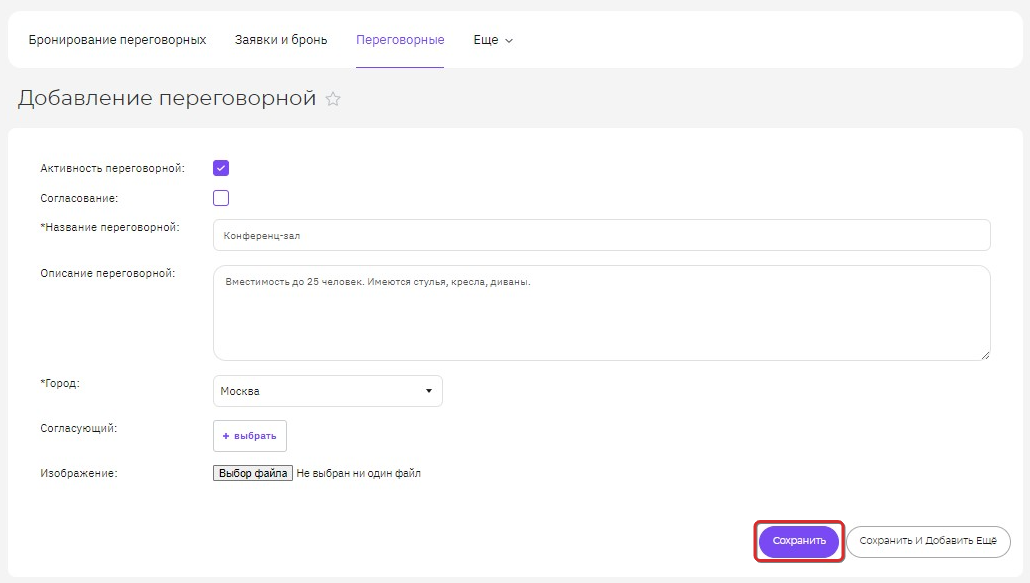Uncheck the Активность переговорной checkbox
Viewport: 1030px width, 583px height.
[x=221, y=168]
